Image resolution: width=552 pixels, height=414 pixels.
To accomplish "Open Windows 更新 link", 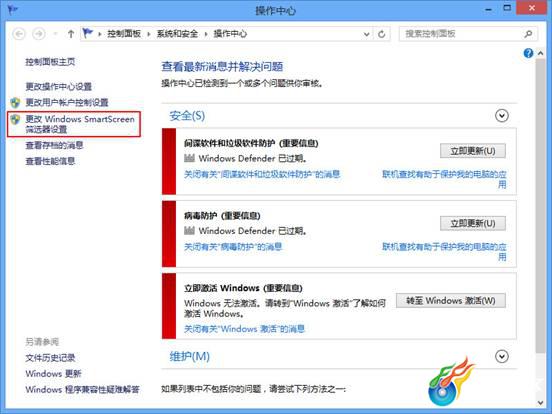I will click(53, 374).
